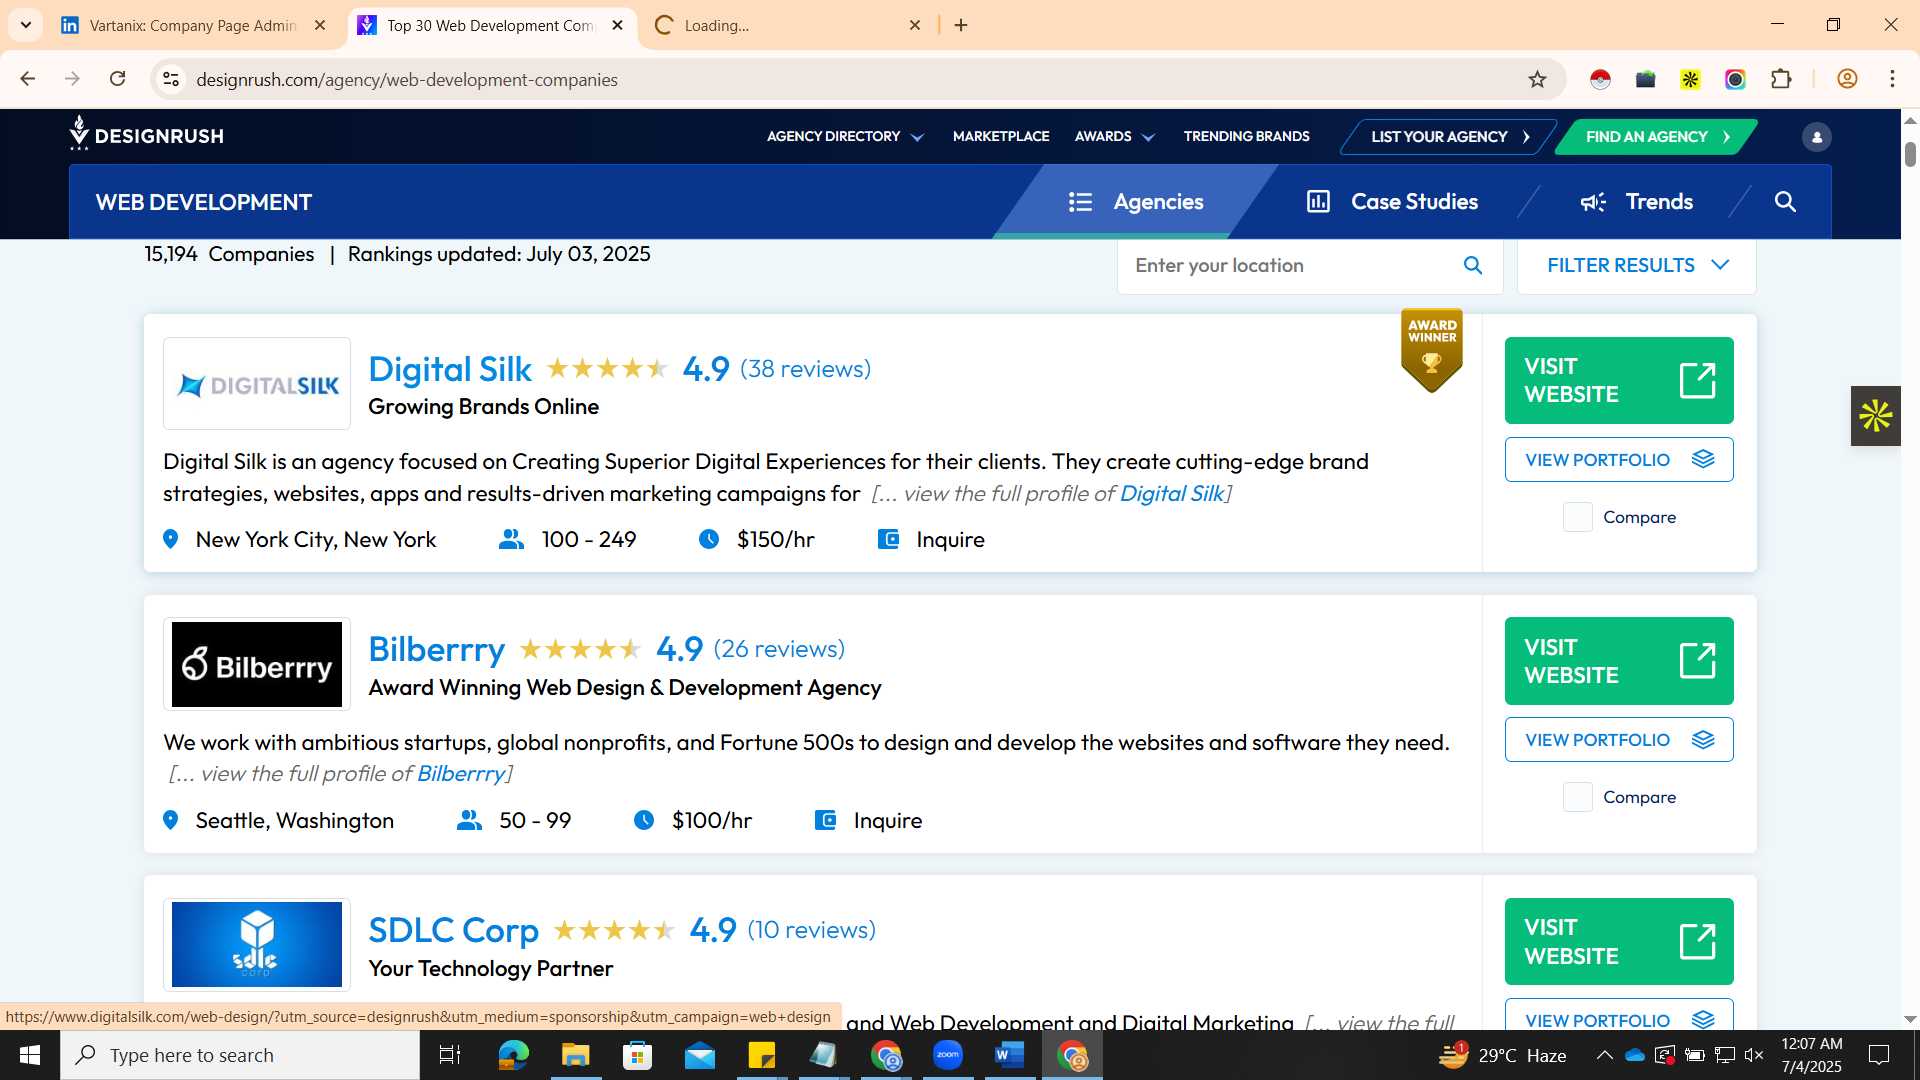Open Trending Brands menu item
Screen dimensions: 1920x1080
(1246, 137)
